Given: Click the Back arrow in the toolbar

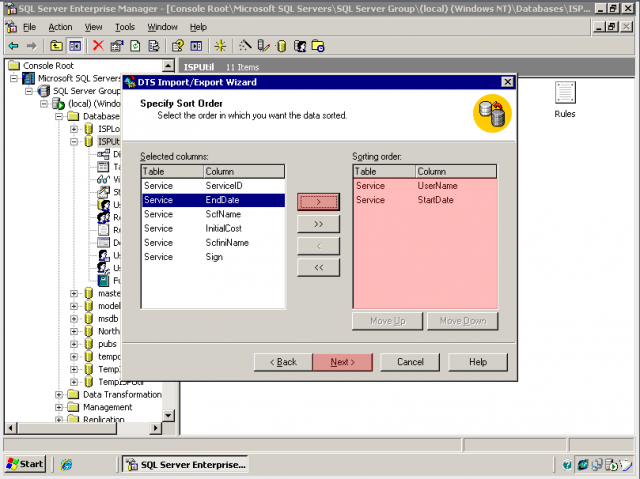Looking at the screenshot, I should (x=13, y=45).
